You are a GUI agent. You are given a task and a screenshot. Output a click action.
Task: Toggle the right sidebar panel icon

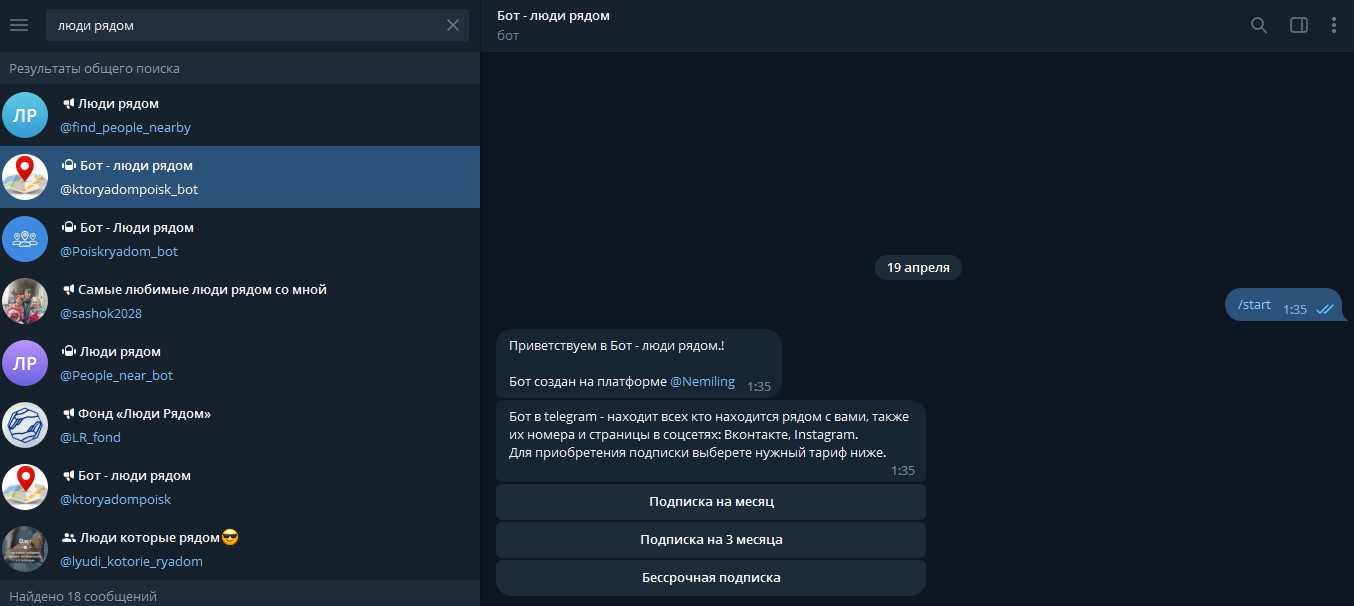point(1299,25)
